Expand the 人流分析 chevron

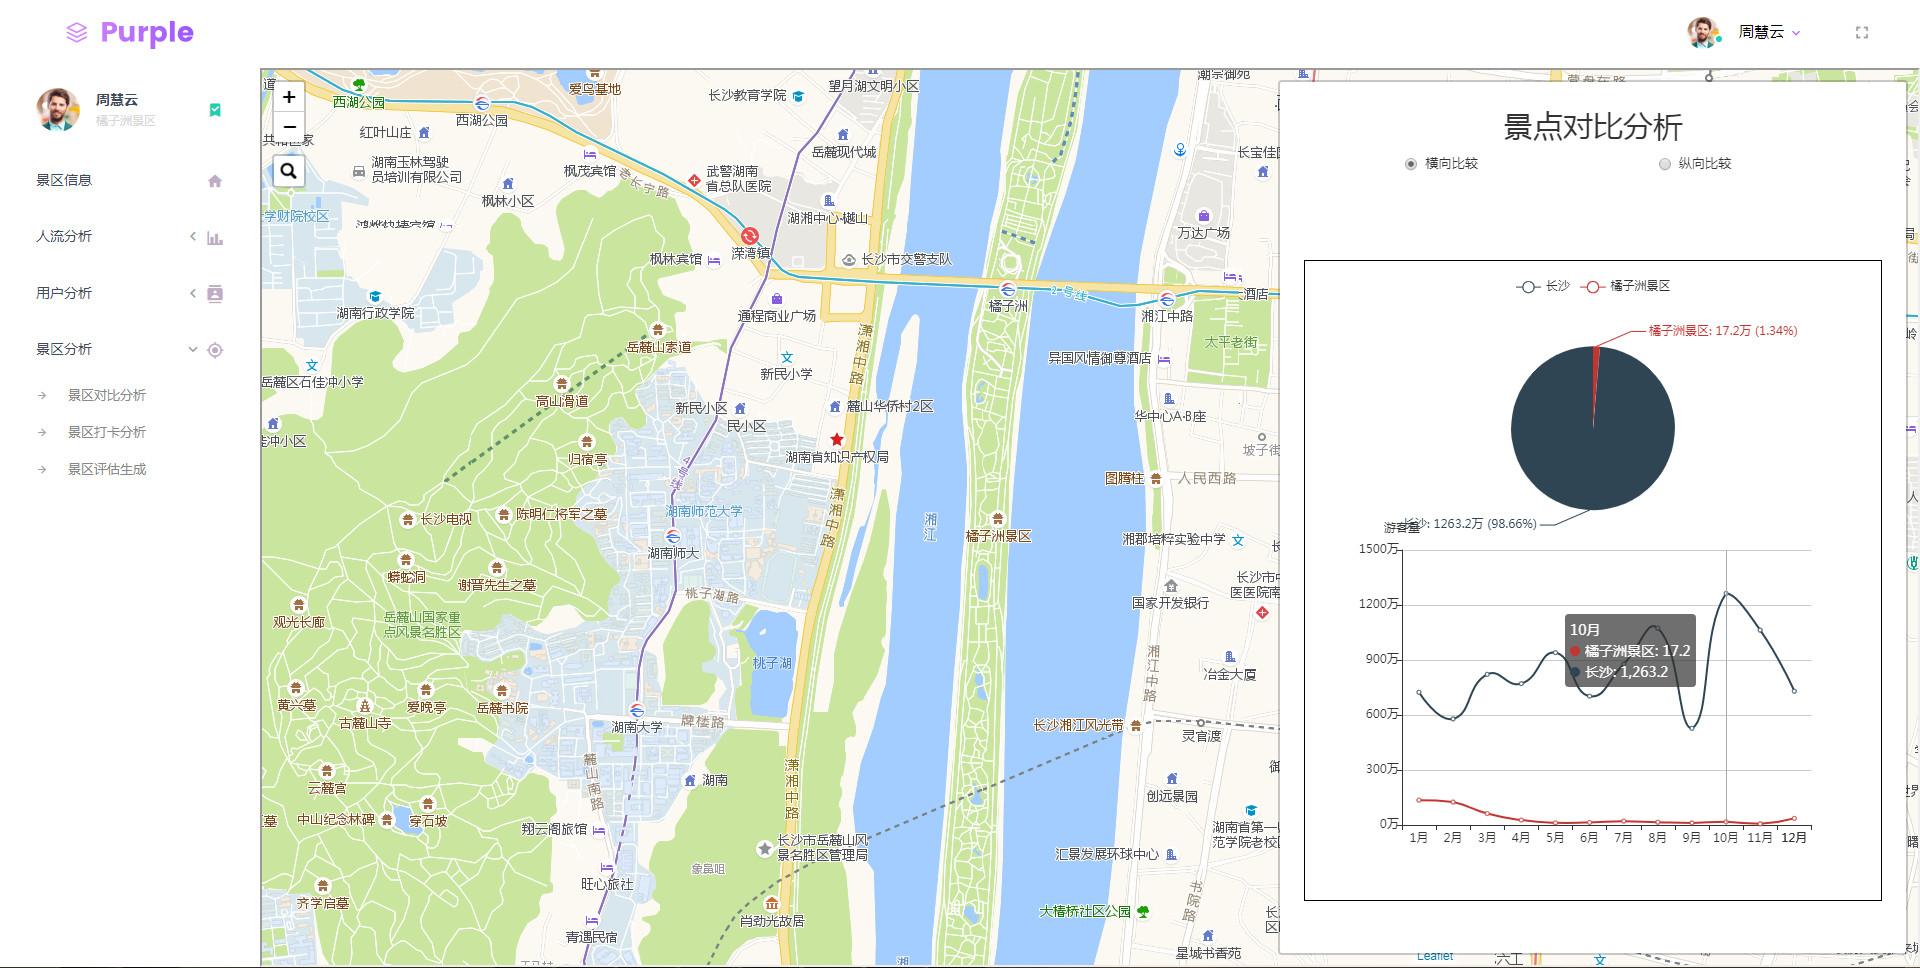193,236
